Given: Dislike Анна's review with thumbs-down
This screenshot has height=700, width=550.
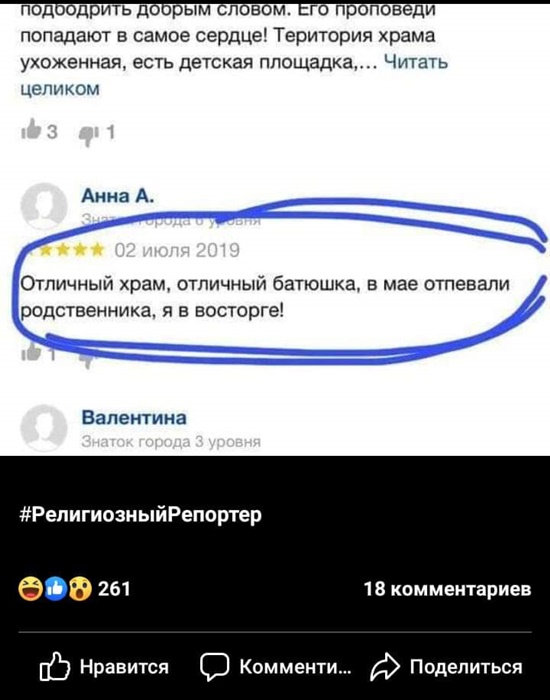Looking at the screenshot, I should [88, 359].
